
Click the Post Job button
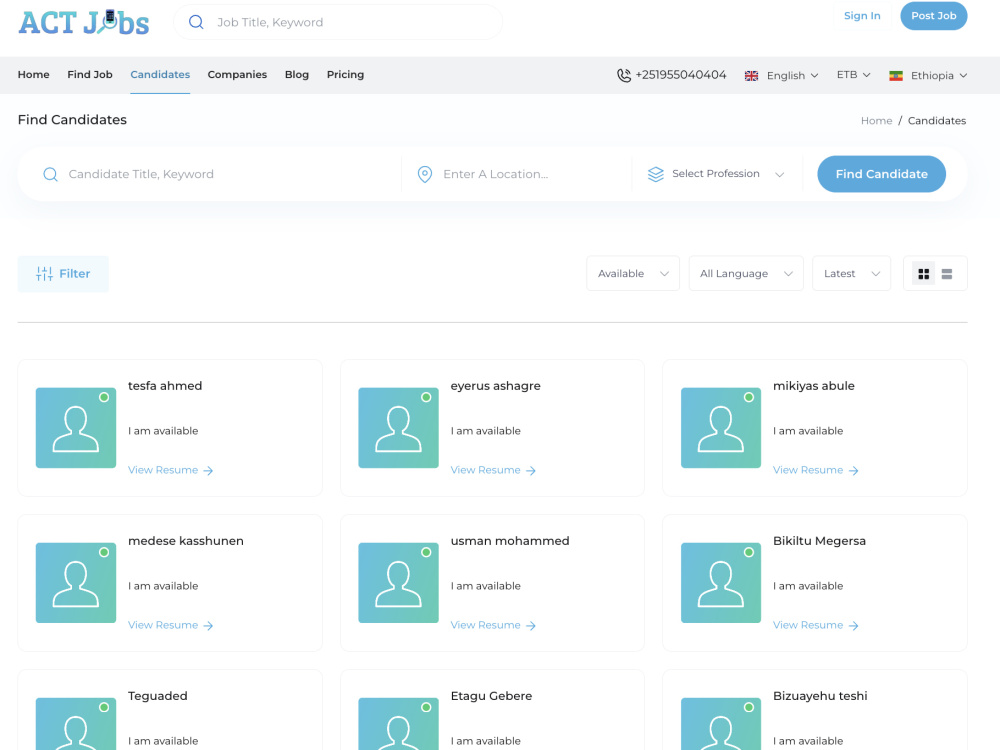coord(934,16)
